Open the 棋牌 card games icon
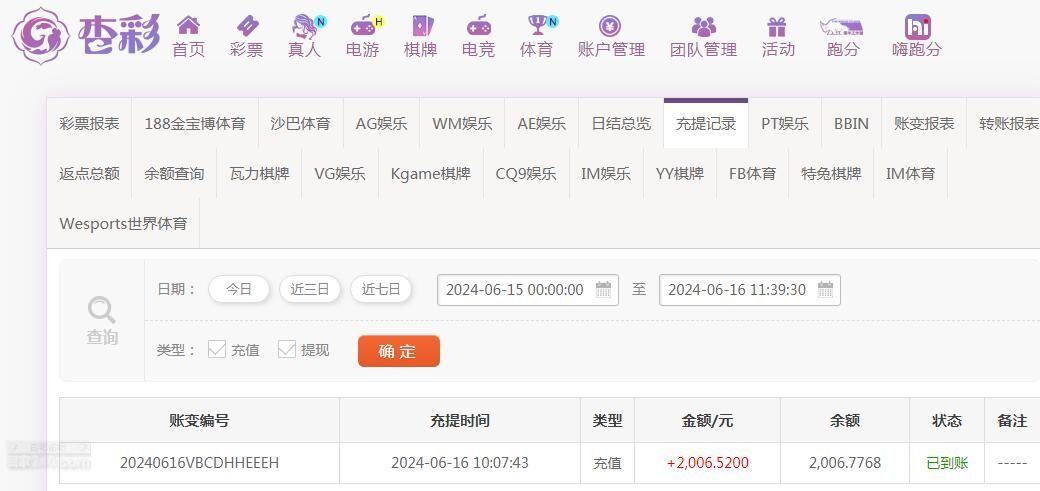The image size is (1040, 491). point(422,26)
